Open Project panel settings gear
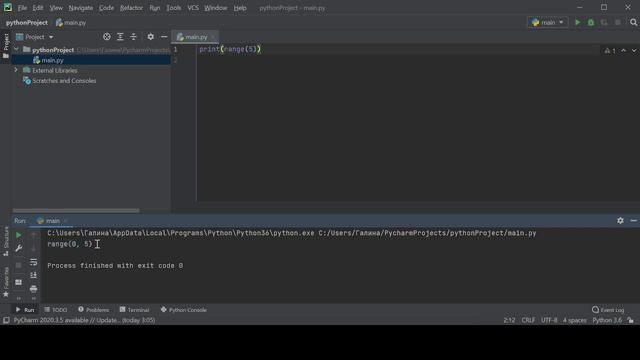The height and width of the screenshot is (360, 640). tap(151, 37)
